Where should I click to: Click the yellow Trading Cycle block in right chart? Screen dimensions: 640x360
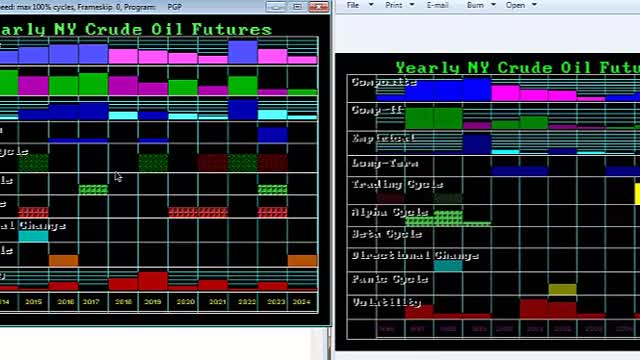637,193
